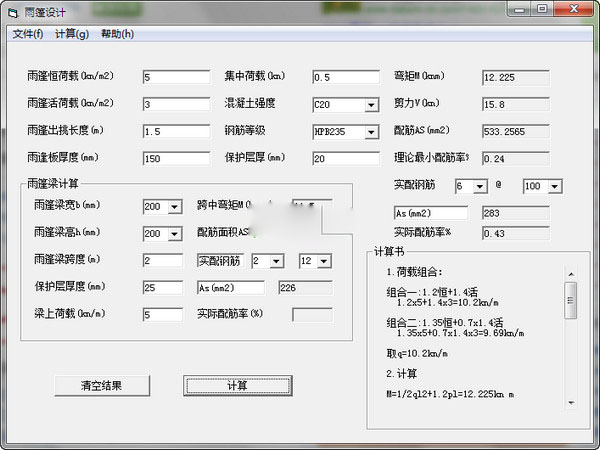Expand the 混凝土强度 C20 dropdown

pyautogui.click(x=371, y=105)
